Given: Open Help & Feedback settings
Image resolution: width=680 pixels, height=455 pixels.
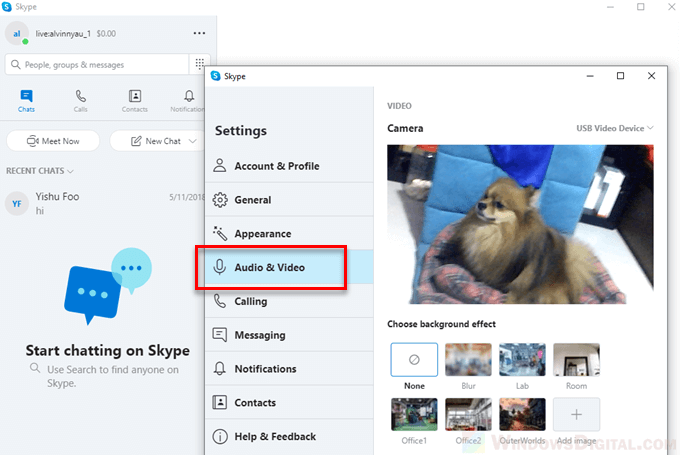Looking at the screenshot, I should point(289,436).
